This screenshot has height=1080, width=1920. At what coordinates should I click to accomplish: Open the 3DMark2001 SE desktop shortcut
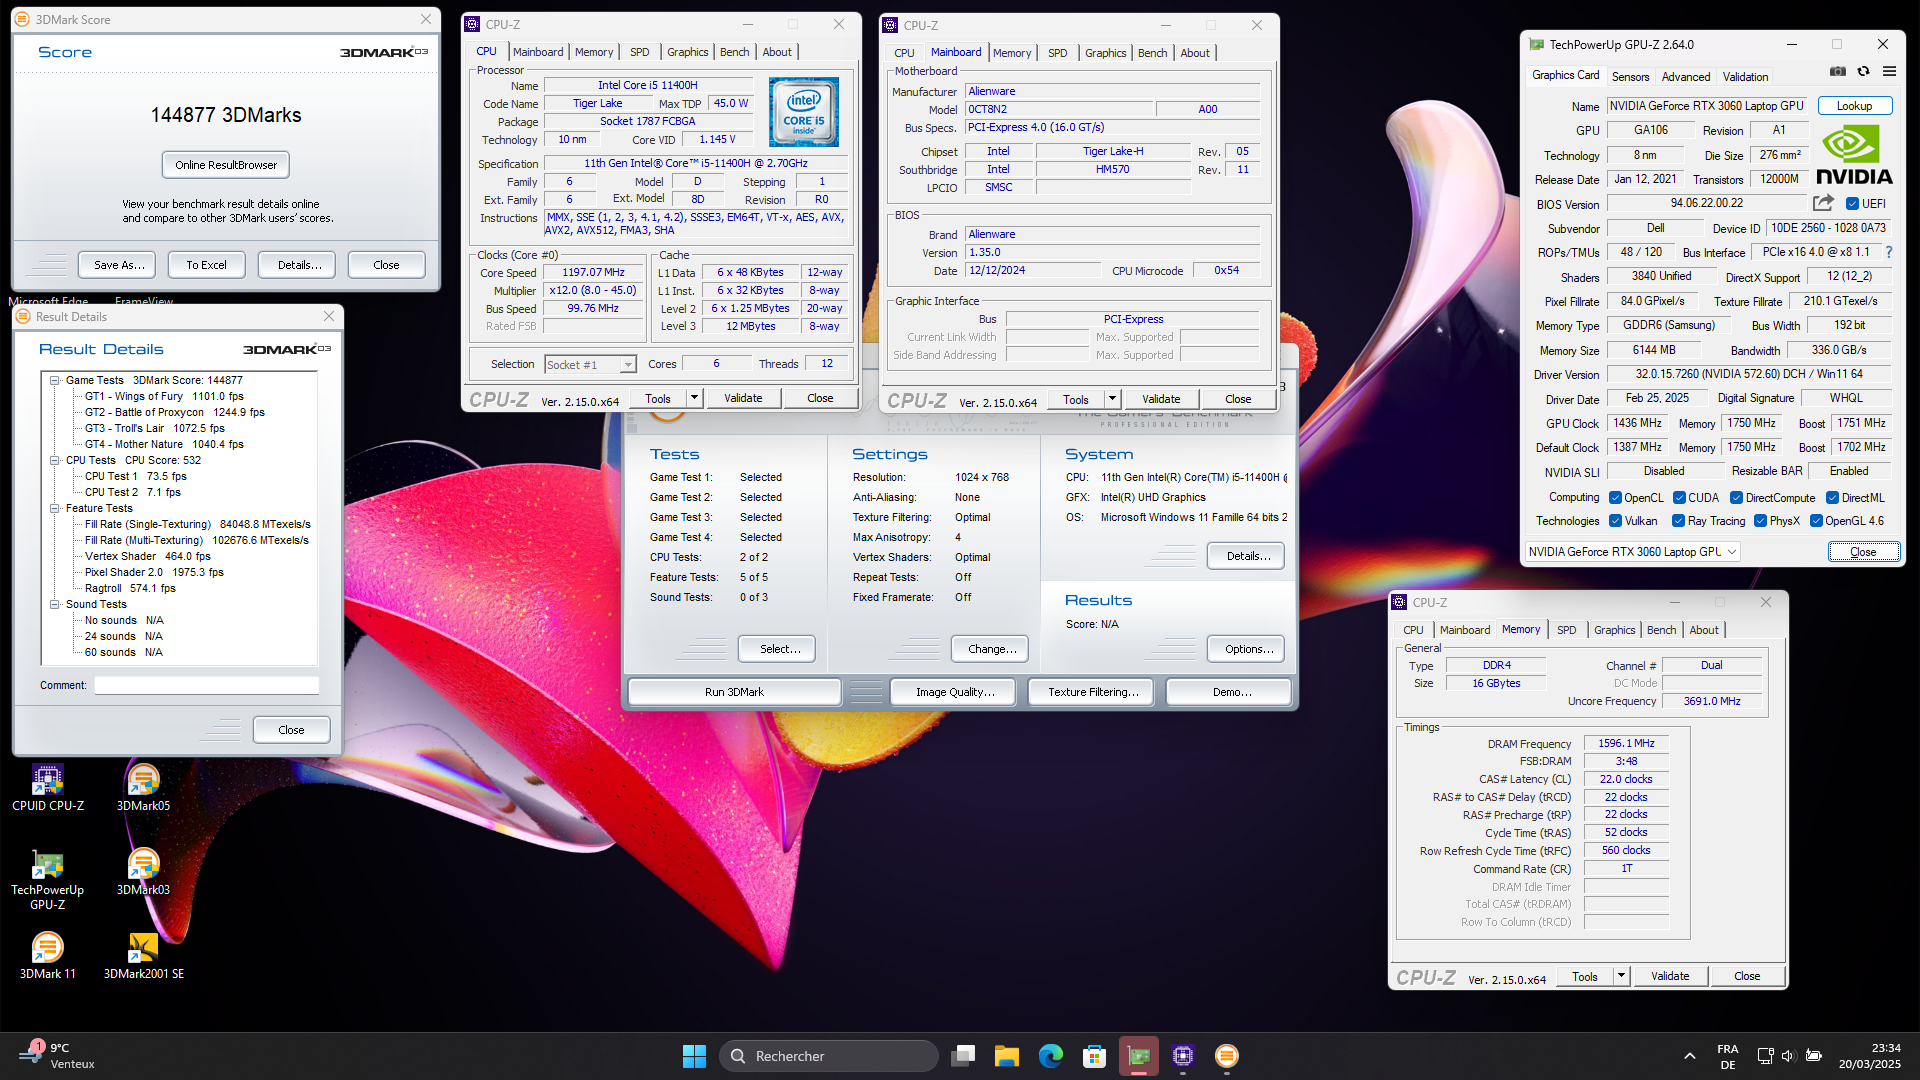143,956
